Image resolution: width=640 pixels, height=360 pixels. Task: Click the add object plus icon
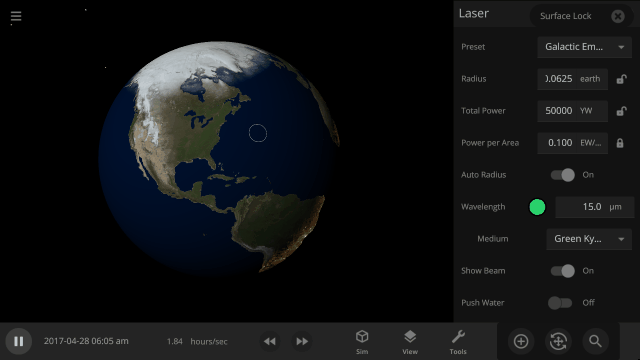tap(521, 341)
